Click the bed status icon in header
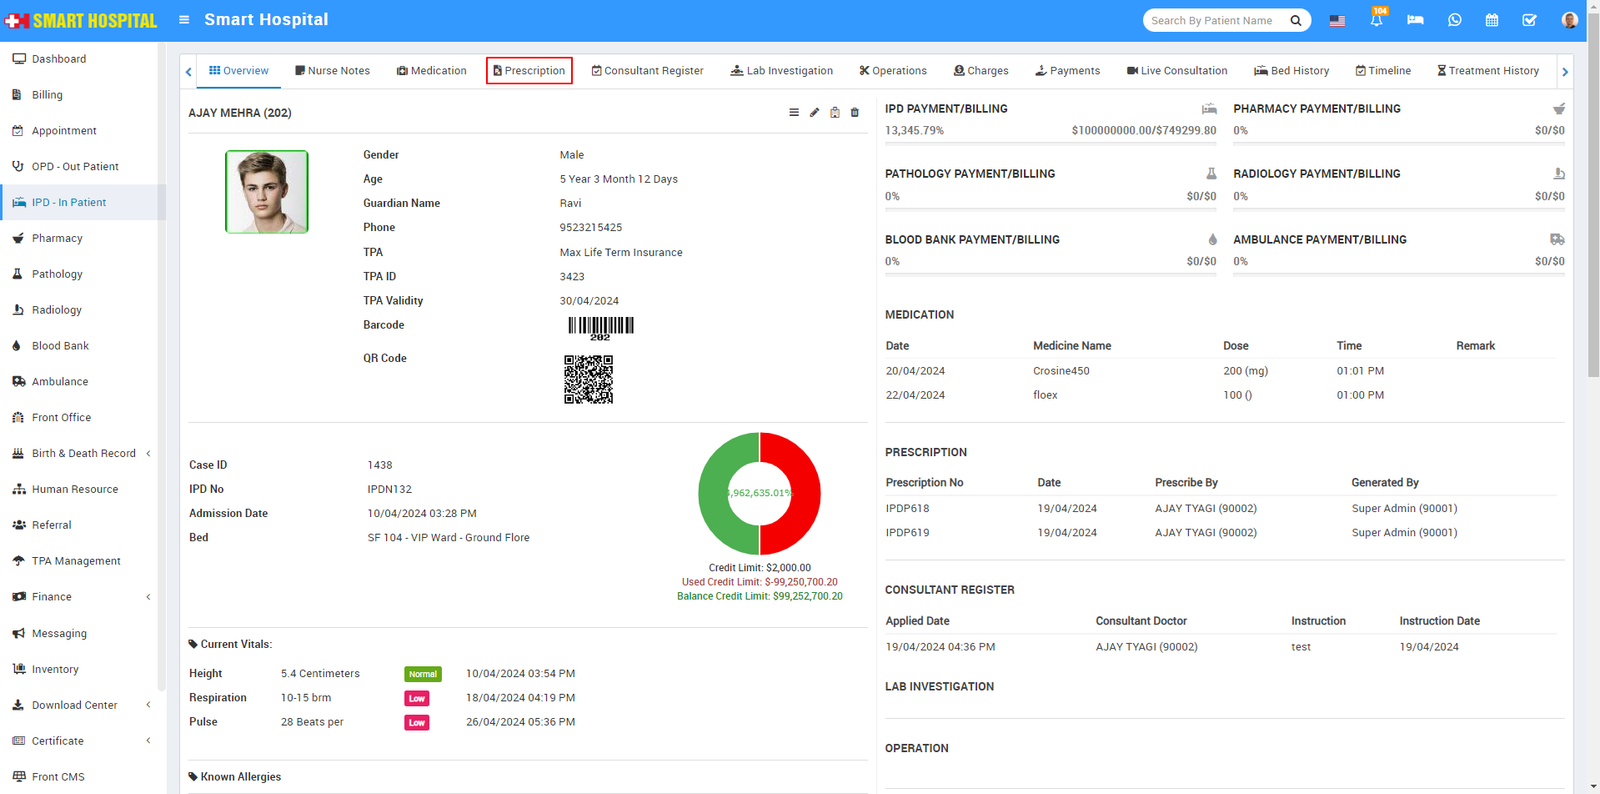1600x794 pixels. [x=1415, y=20]
